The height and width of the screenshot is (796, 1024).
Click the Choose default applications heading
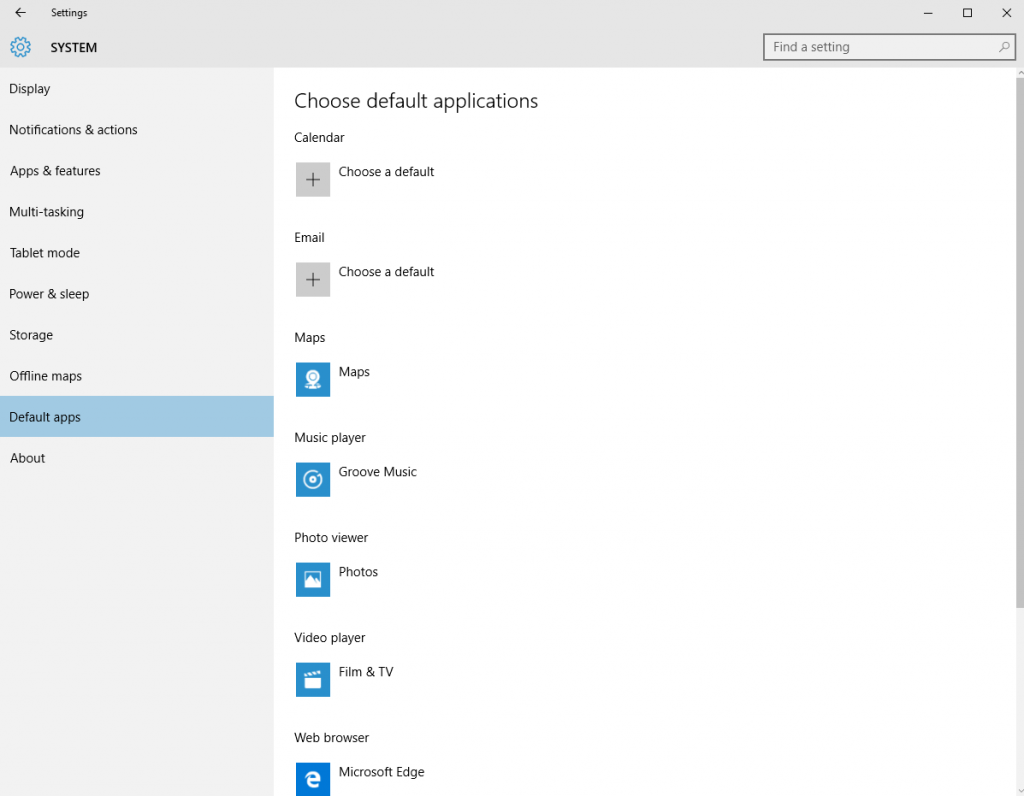coord(416,101)
